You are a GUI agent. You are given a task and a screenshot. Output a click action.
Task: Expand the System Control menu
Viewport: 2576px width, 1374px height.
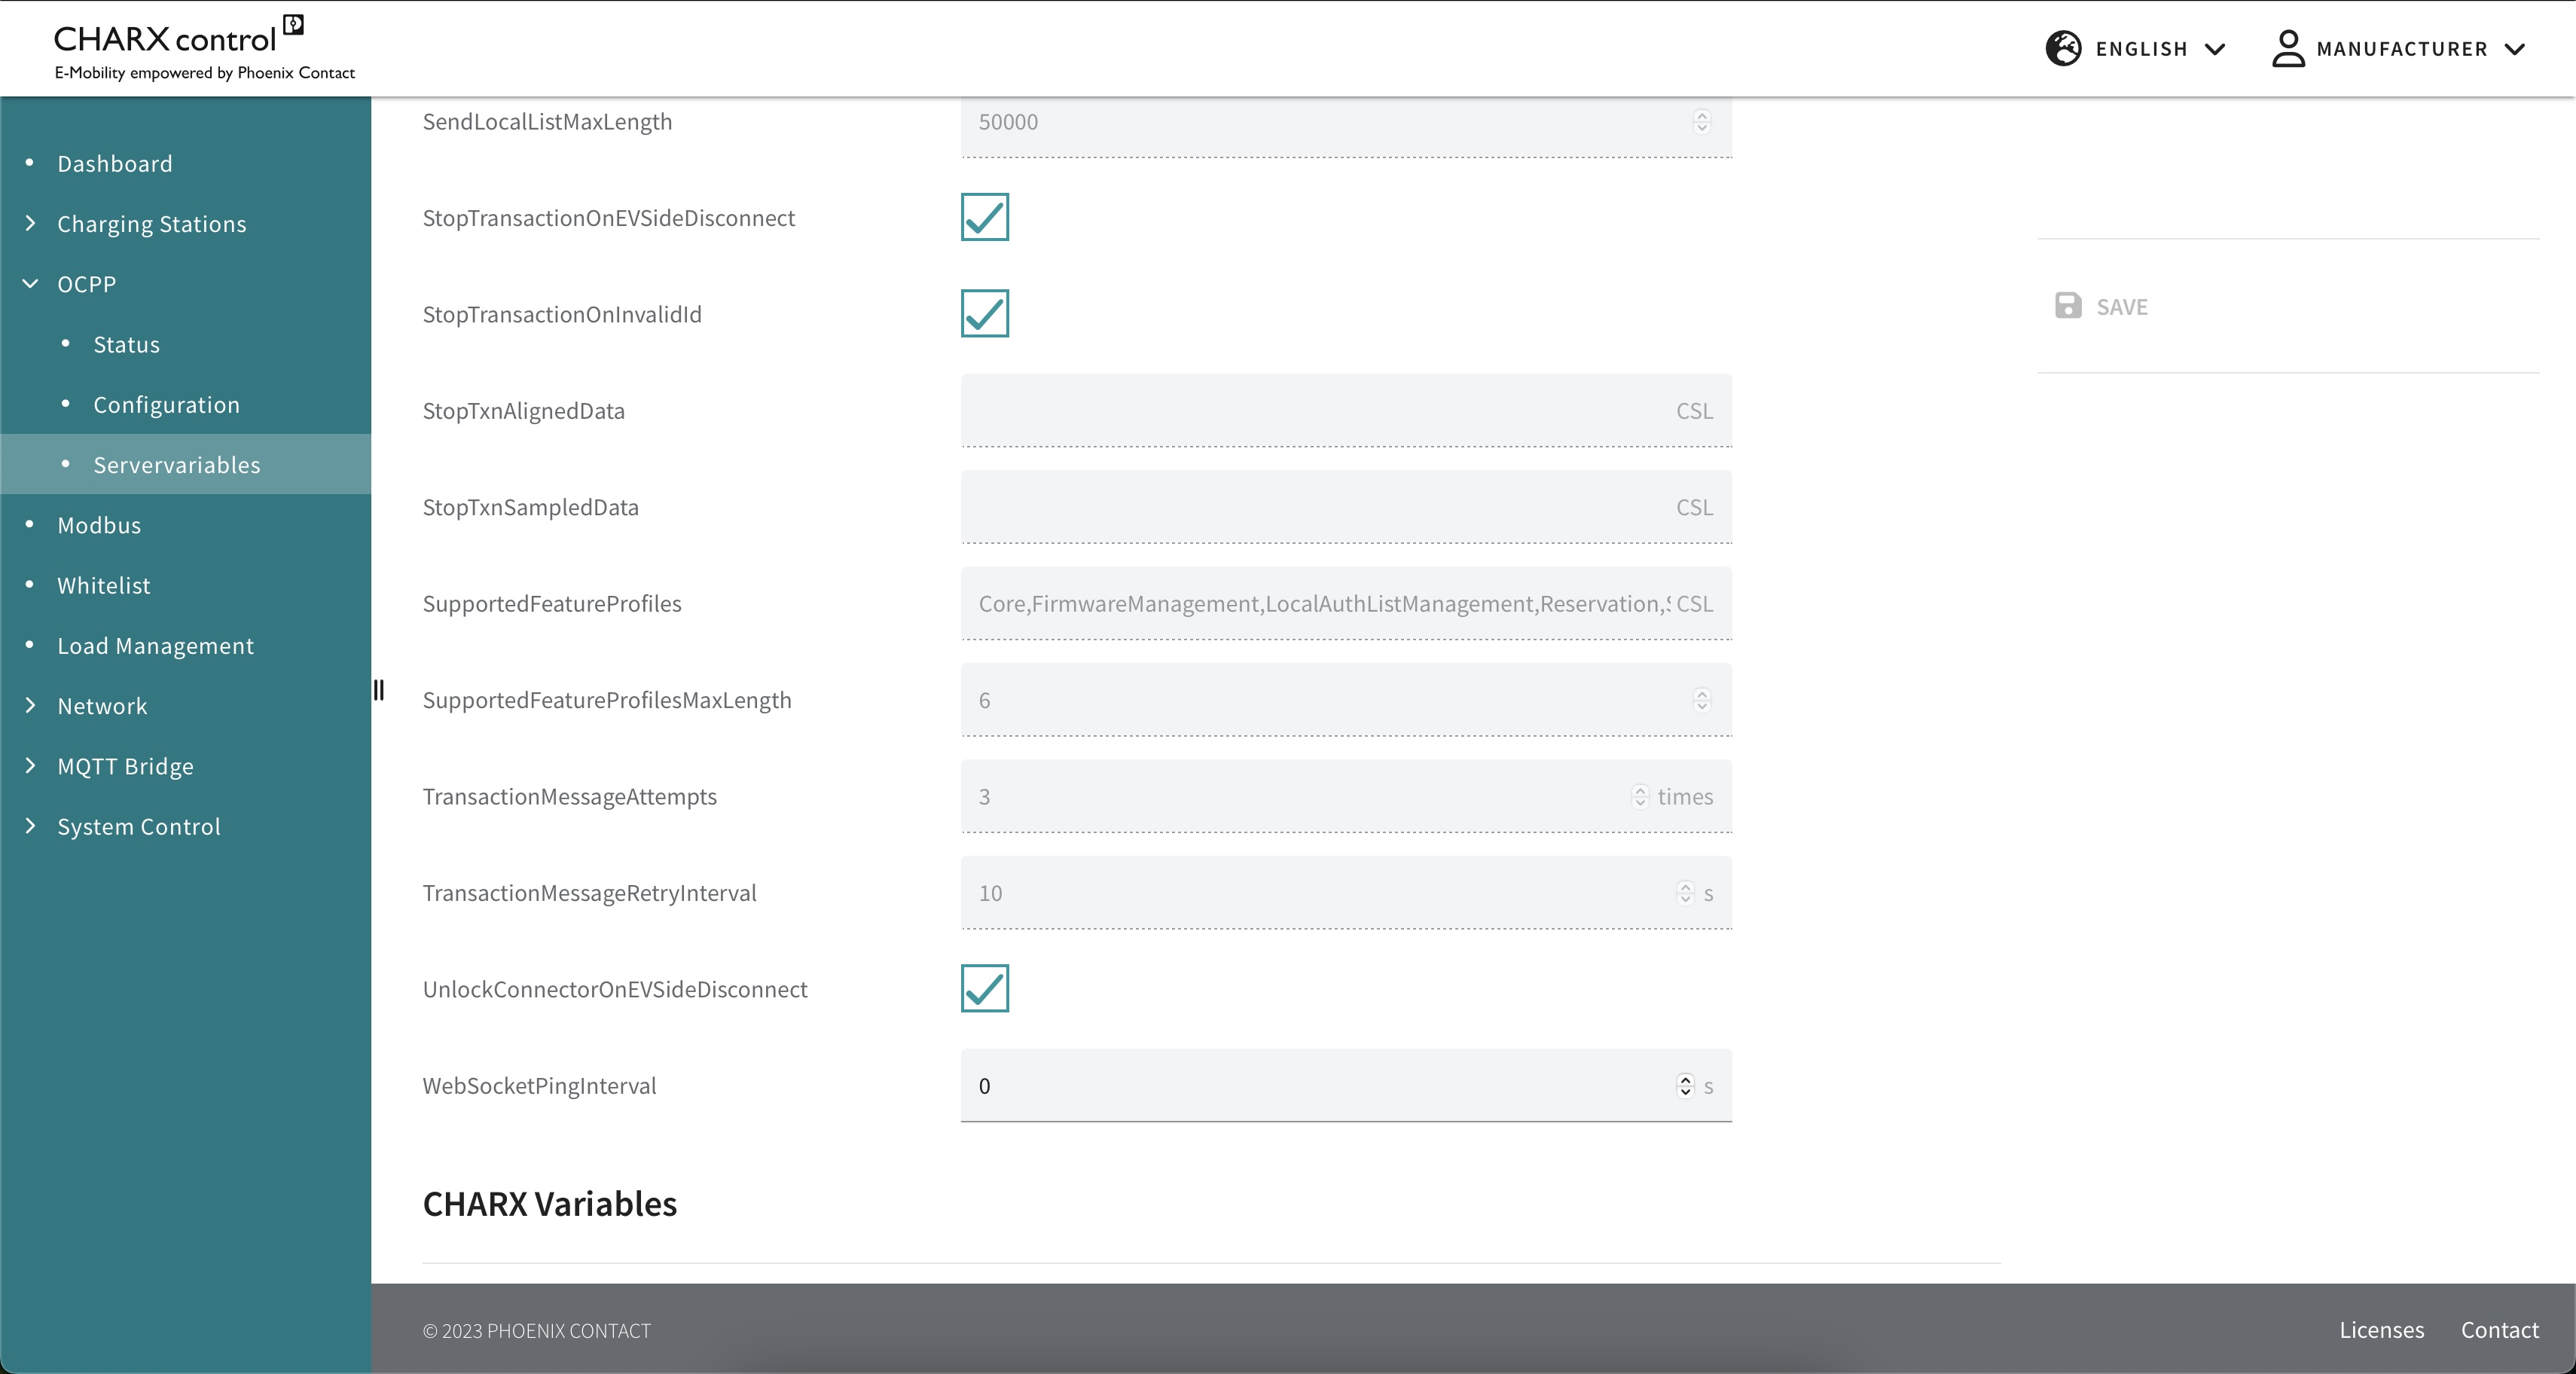coord(30,826)
